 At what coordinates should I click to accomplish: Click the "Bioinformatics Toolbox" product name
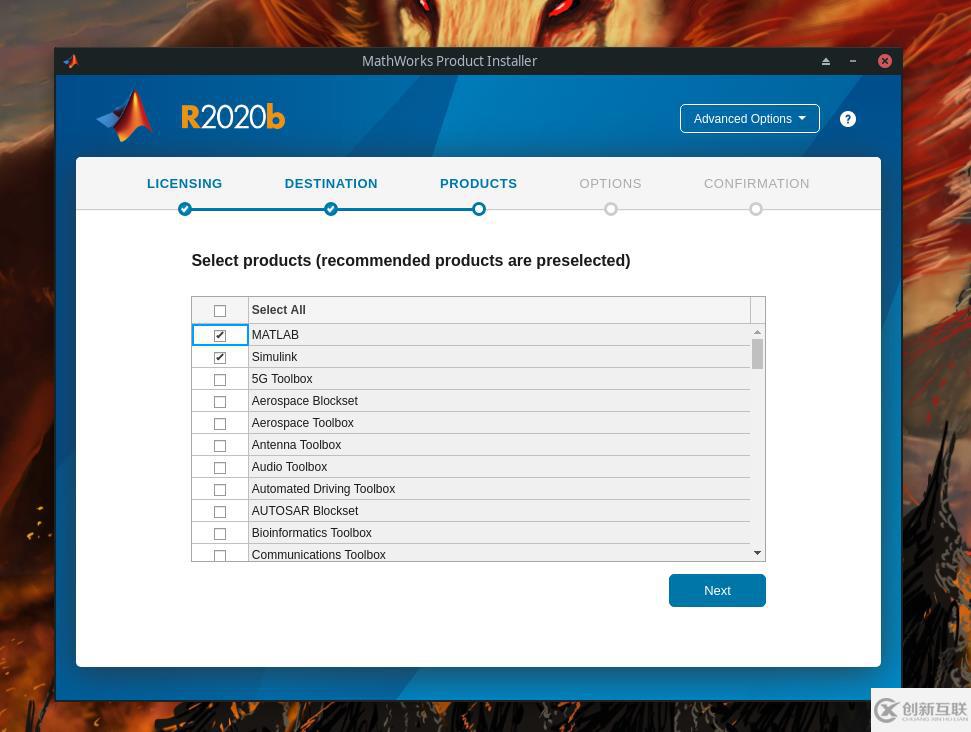(311, 533)
